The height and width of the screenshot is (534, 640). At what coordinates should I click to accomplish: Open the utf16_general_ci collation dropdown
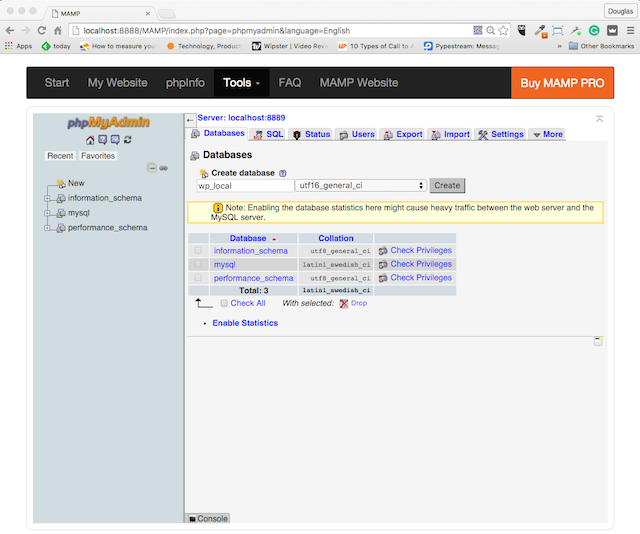361,185
